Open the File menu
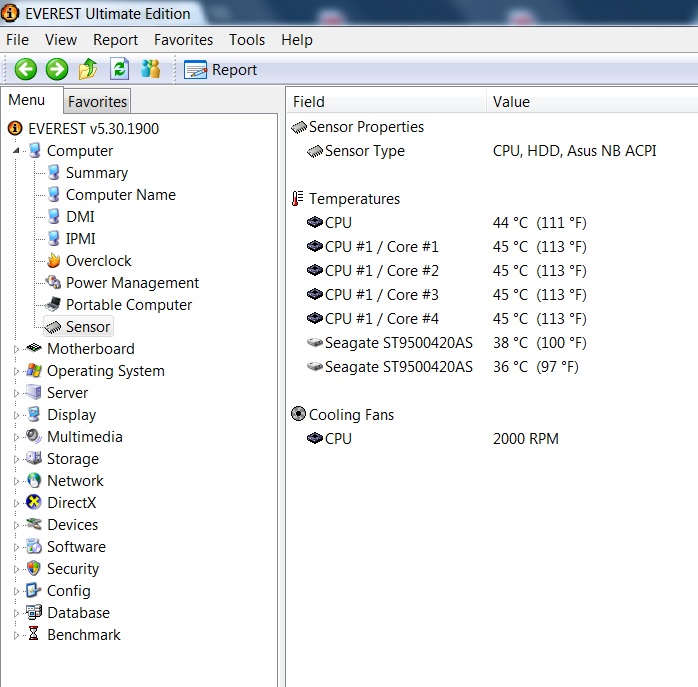The image size is (698, 687). [17, 40]
